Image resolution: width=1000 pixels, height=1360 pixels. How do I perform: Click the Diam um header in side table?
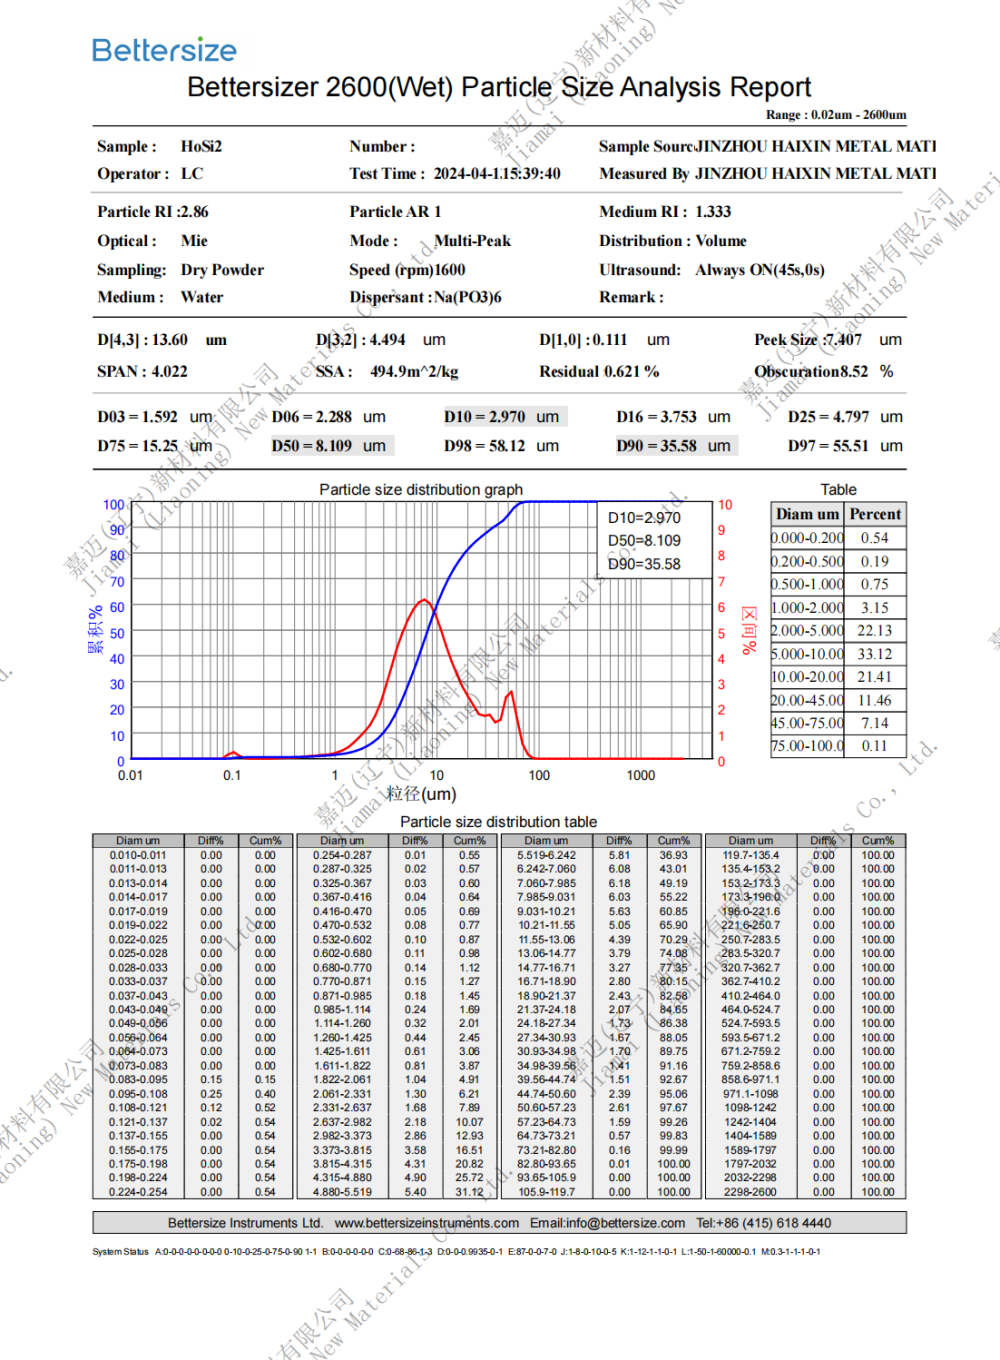coord(808,514)
